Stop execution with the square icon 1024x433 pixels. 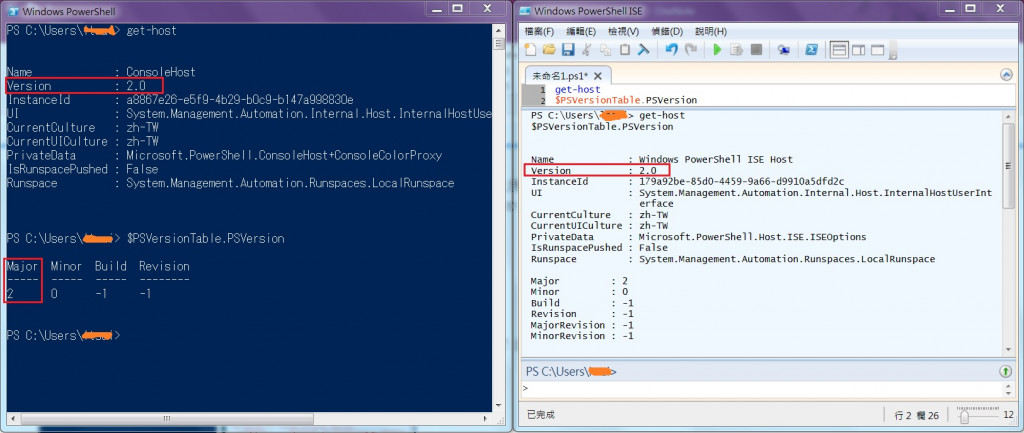pos(756,50)
